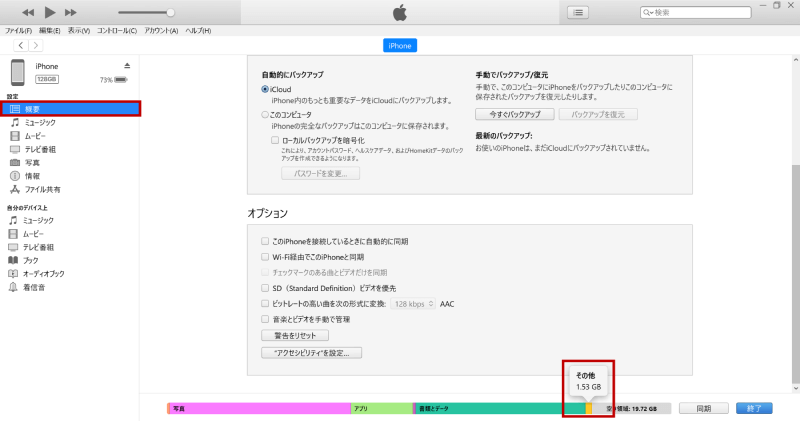Click the rewind playback button
This screenshot has height=421, width=800.
28,12
